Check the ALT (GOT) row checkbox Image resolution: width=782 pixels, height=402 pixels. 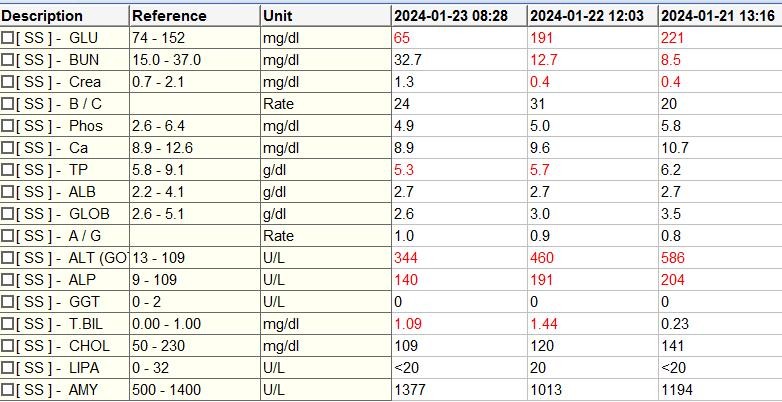7,258
